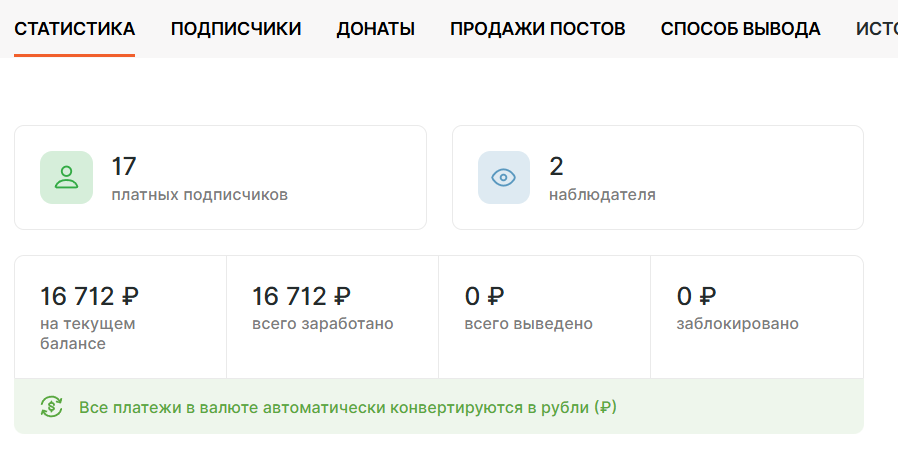The height and width of the screenshot is (466, 898).
Task: Click the на текущем балансе label
Action: 88,333
